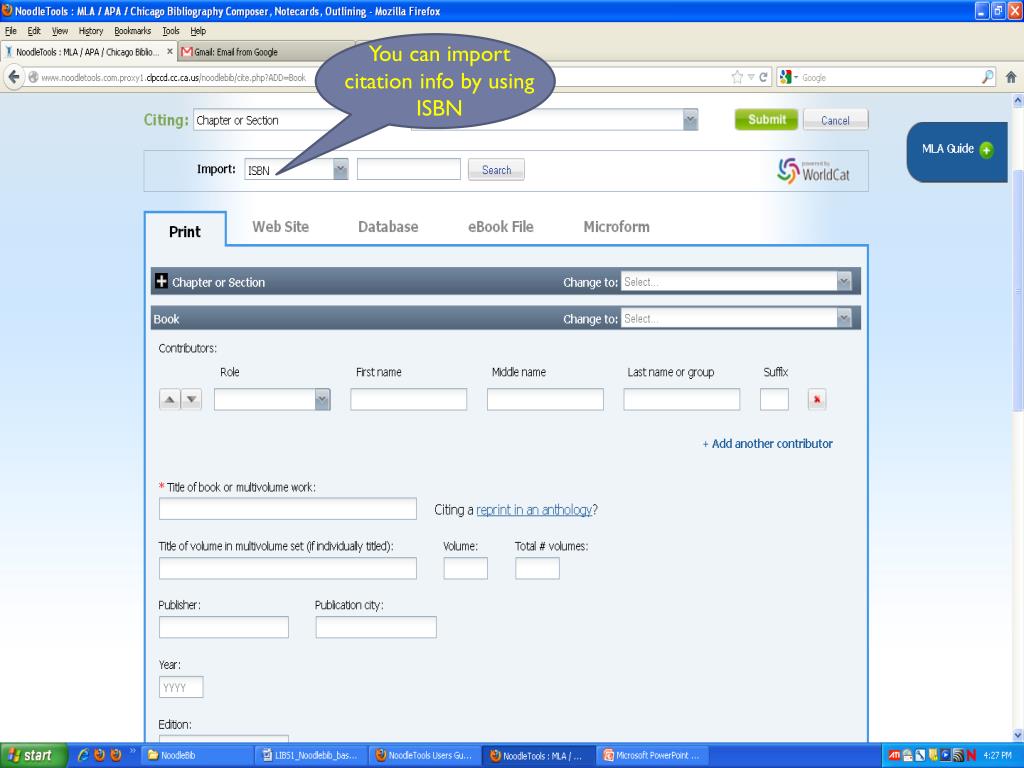Click the reload page icon
This screenshot has height=768, width=1024.
tap(763, 77)
